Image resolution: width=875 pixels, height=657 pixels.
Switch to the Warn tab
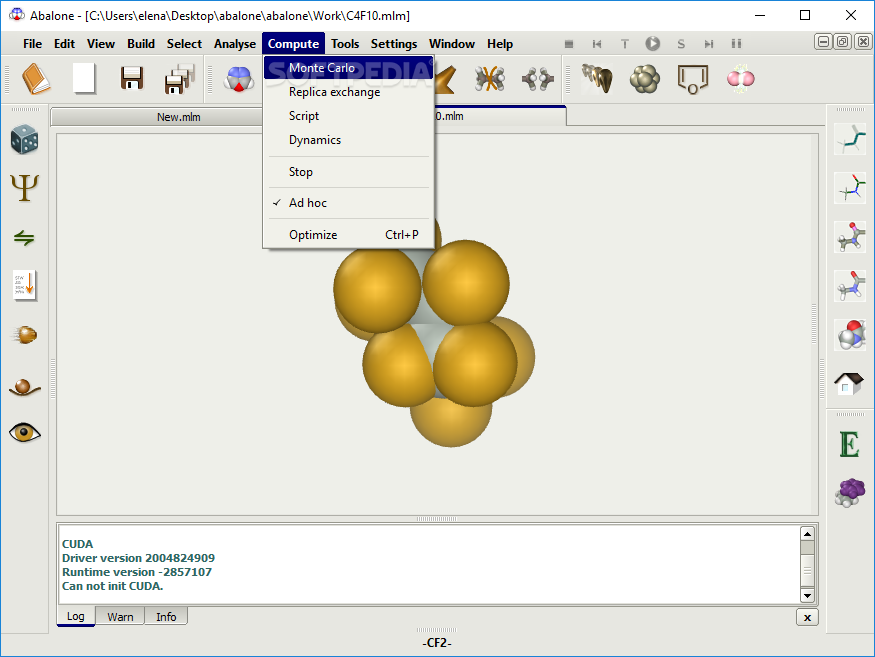click(120, 616)
